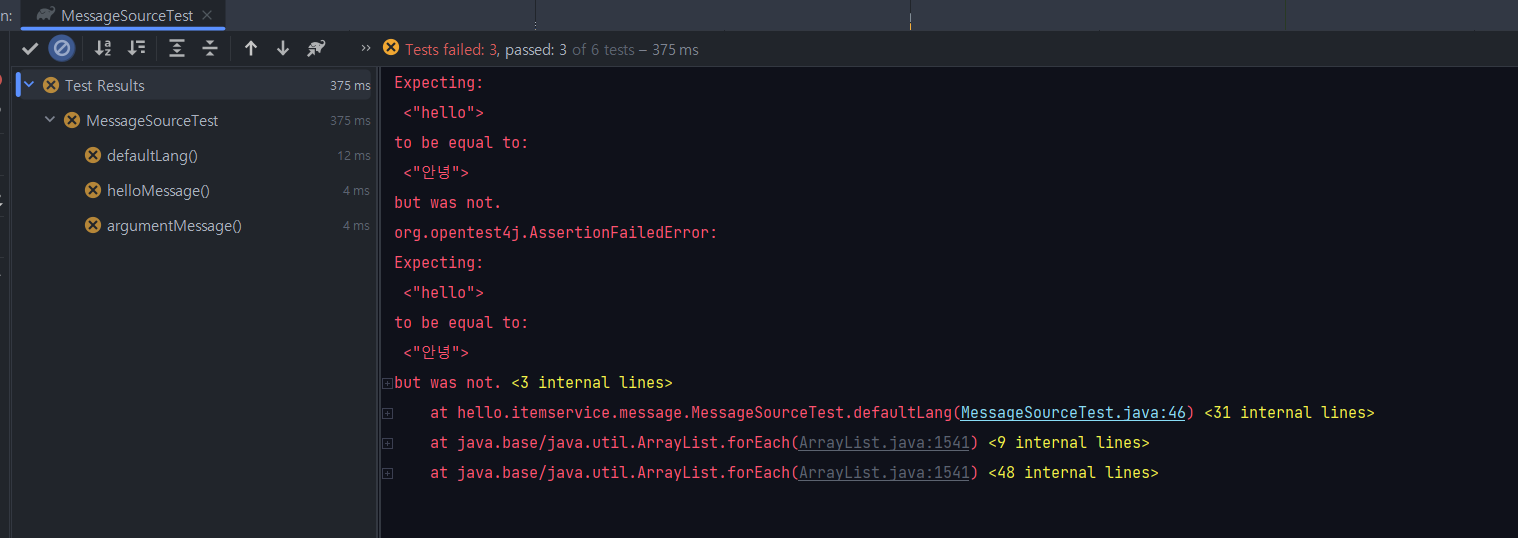This screenshot has height=538, width=1518.
Task: Collapse all test nodes
Action: 210,48
